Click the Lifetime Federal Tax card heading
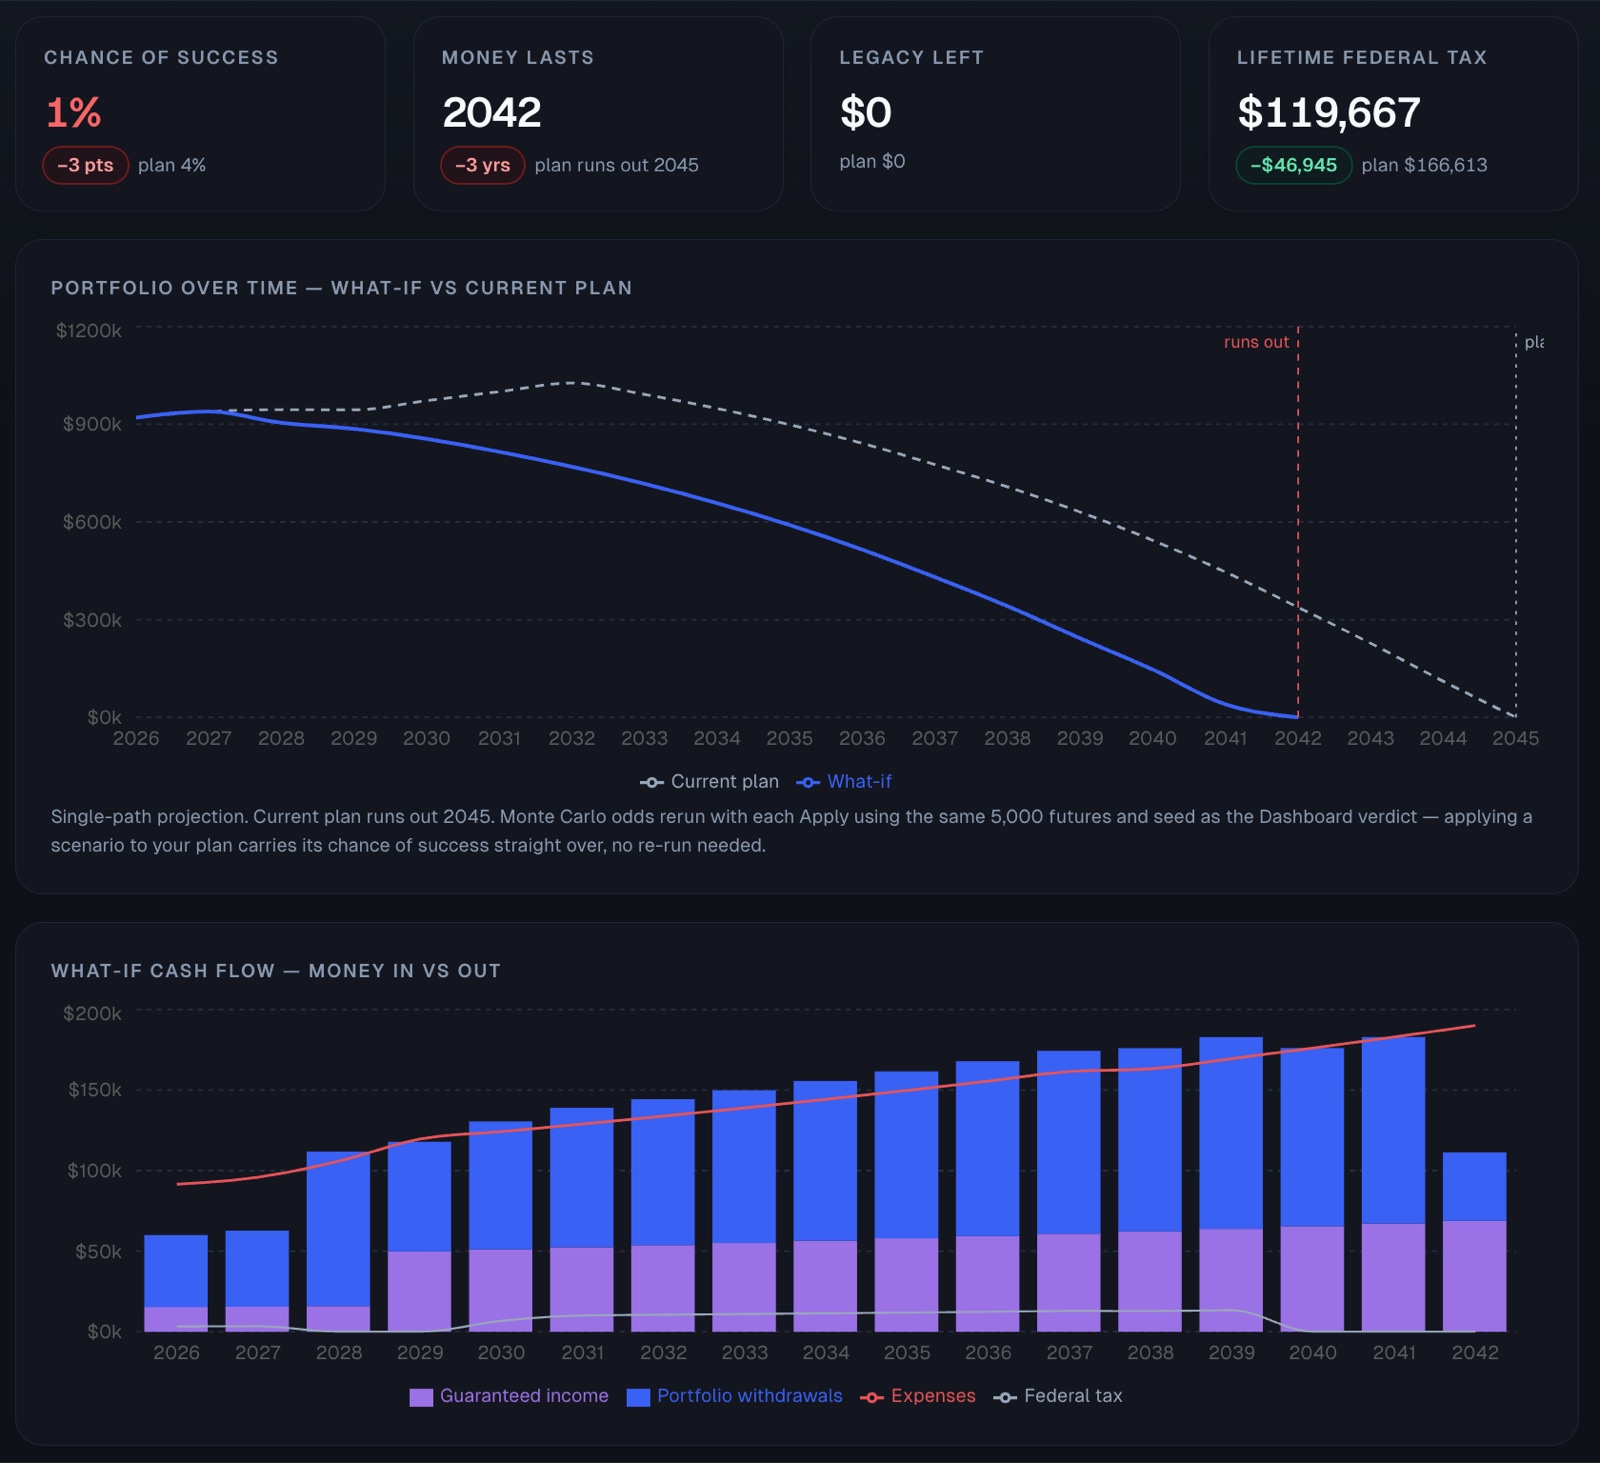1600x1463 pixels. [x=1362, y=57]
